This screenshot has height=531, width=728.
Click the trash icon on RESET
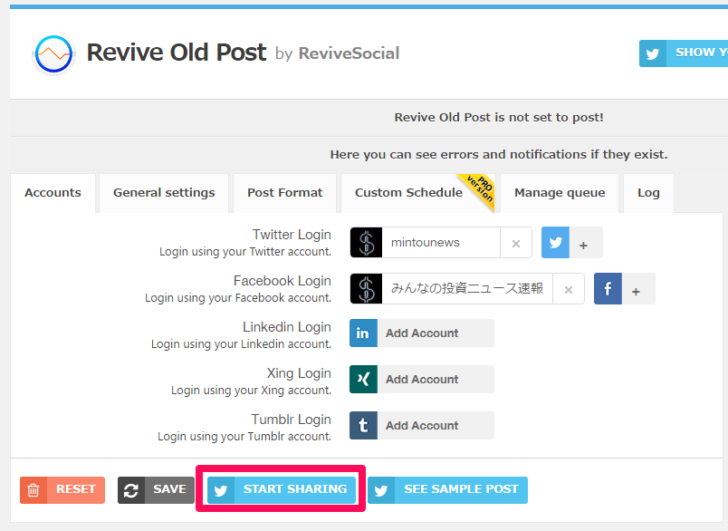[x=33, y=490]
